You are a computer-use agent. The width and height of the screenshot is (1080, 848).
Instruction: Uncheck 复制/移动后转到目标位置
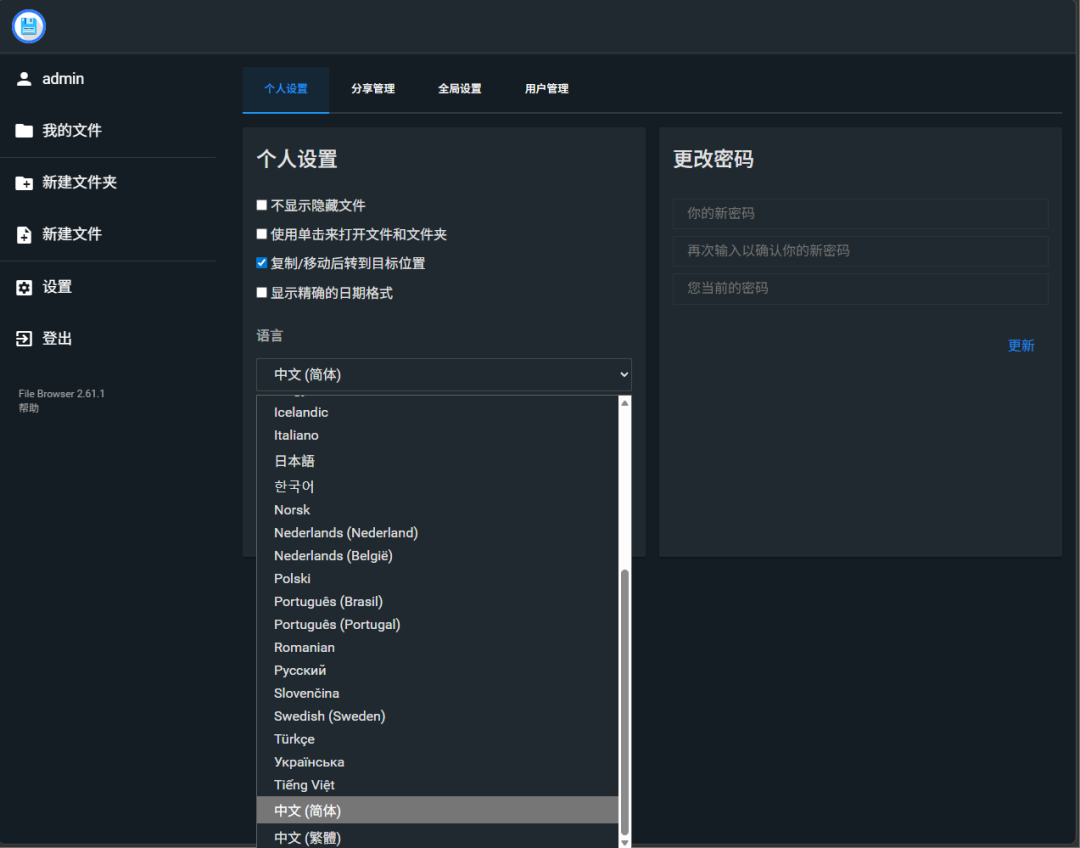[262, 263]
